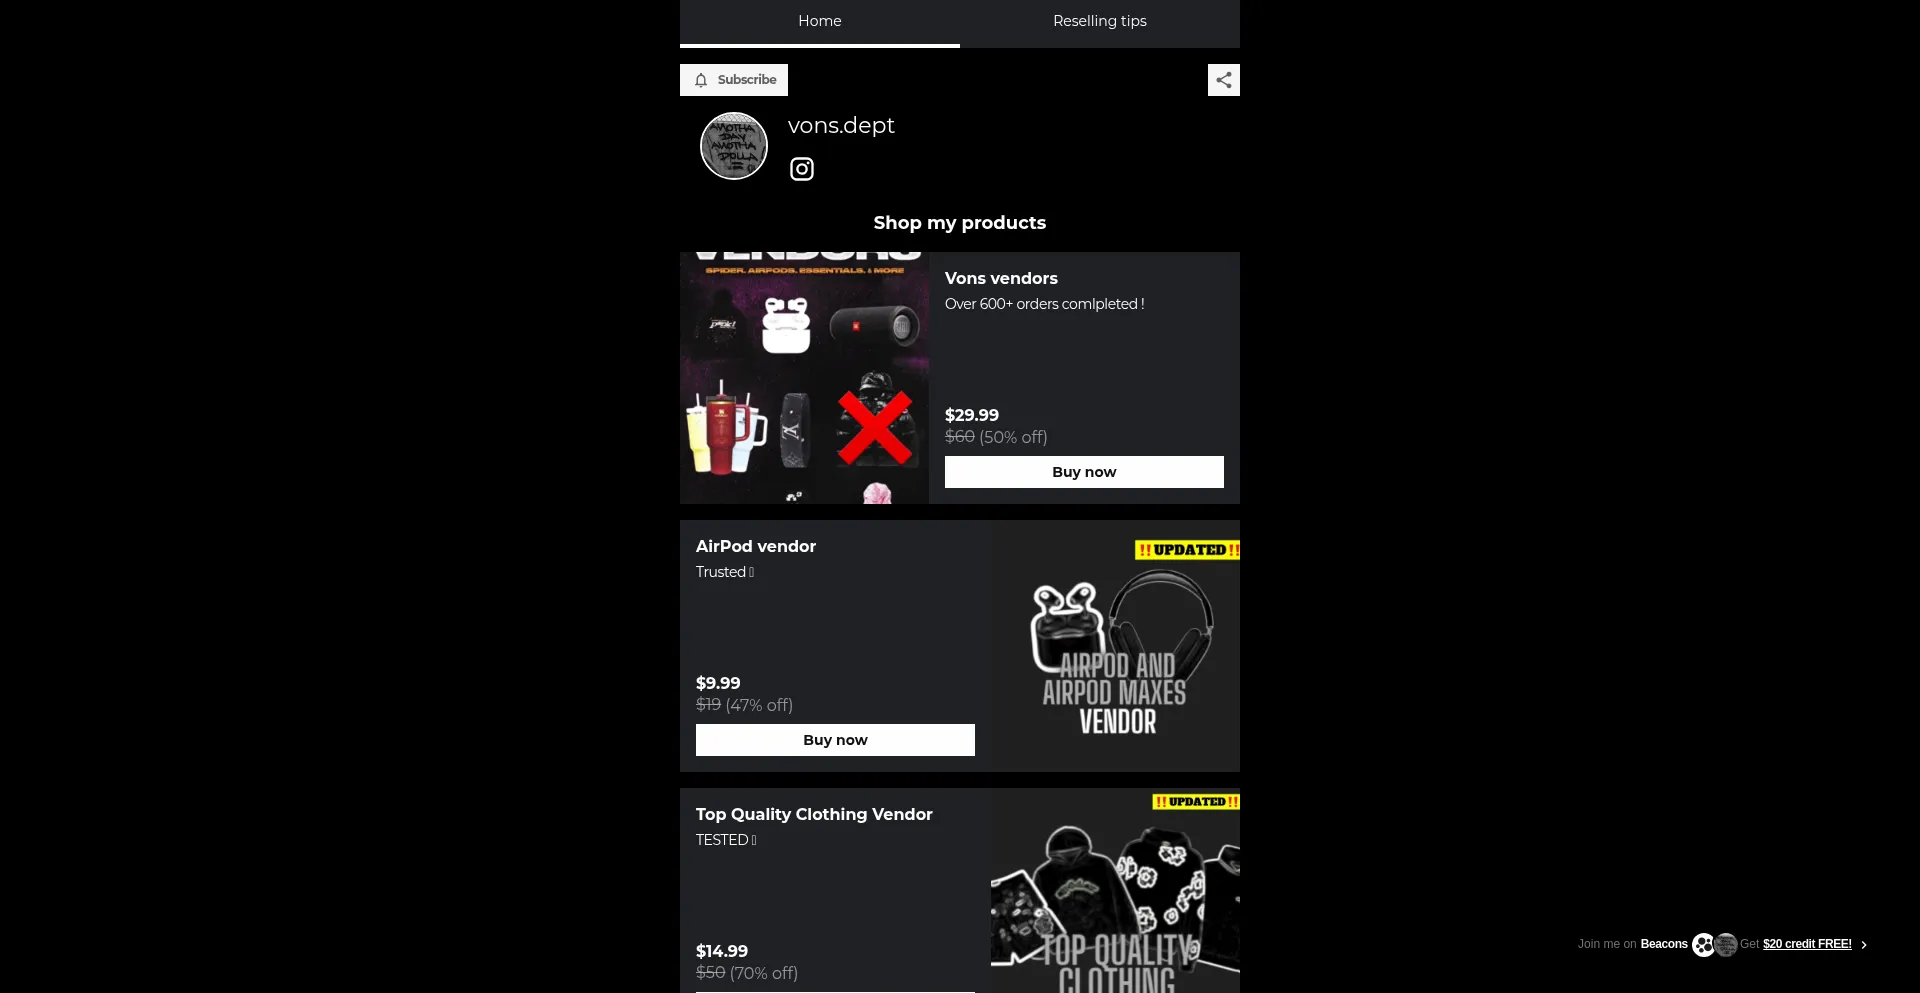Buy now the AirPod vendor product
This screenshot has height=993, width=1920.
[x=835, y=740]
